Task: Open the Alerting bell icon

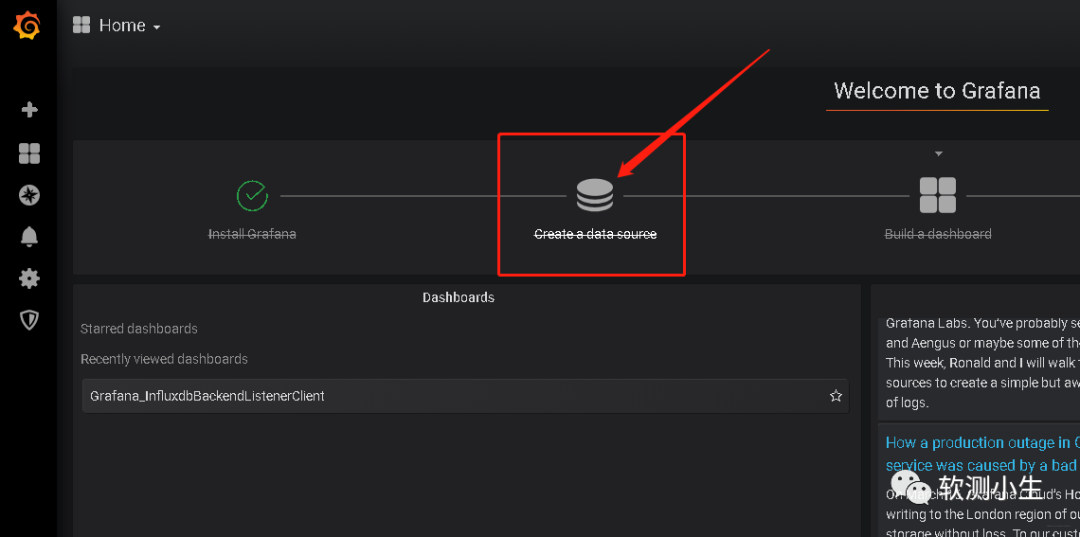Action: tap(29, 237)
